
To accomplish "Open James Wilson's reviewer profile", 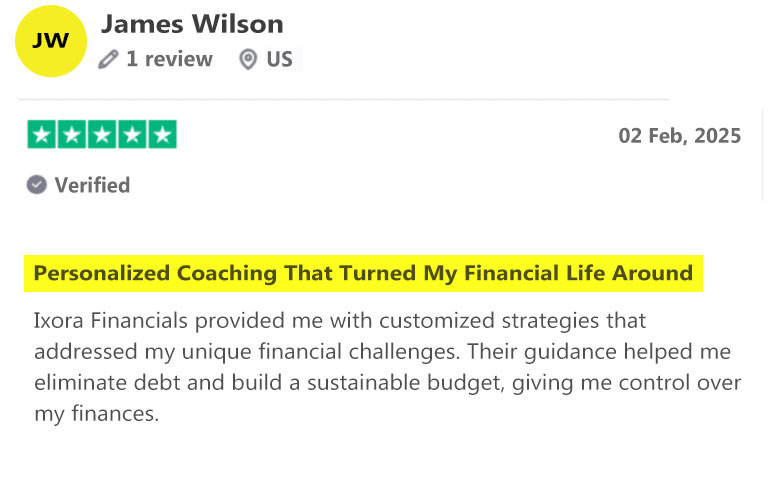I will [x=192, y=24].
